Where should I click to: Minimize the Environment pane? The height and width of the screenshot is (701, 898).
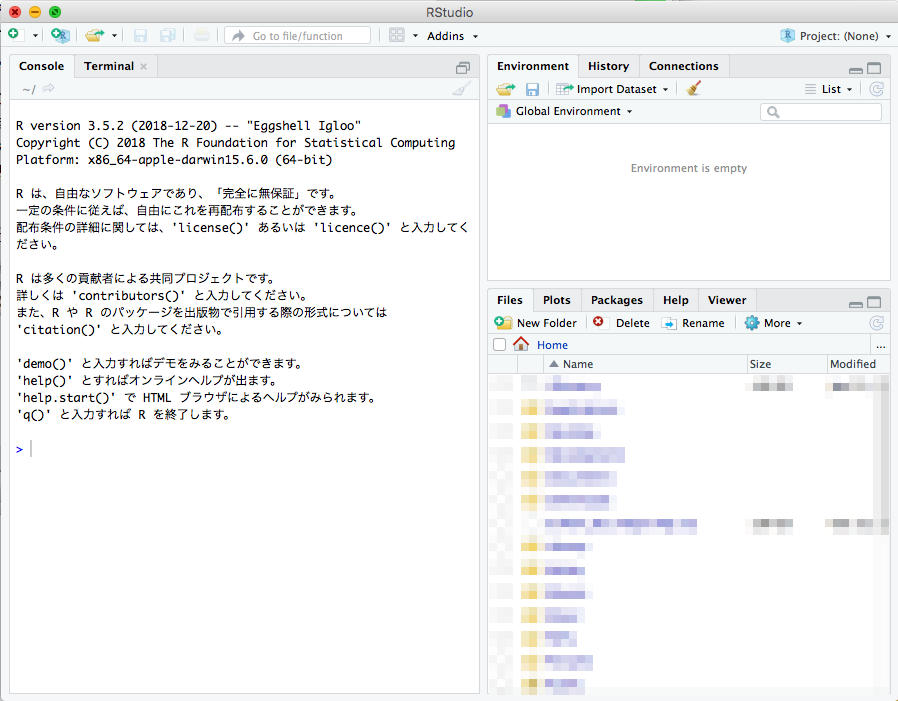coord(856,70)
